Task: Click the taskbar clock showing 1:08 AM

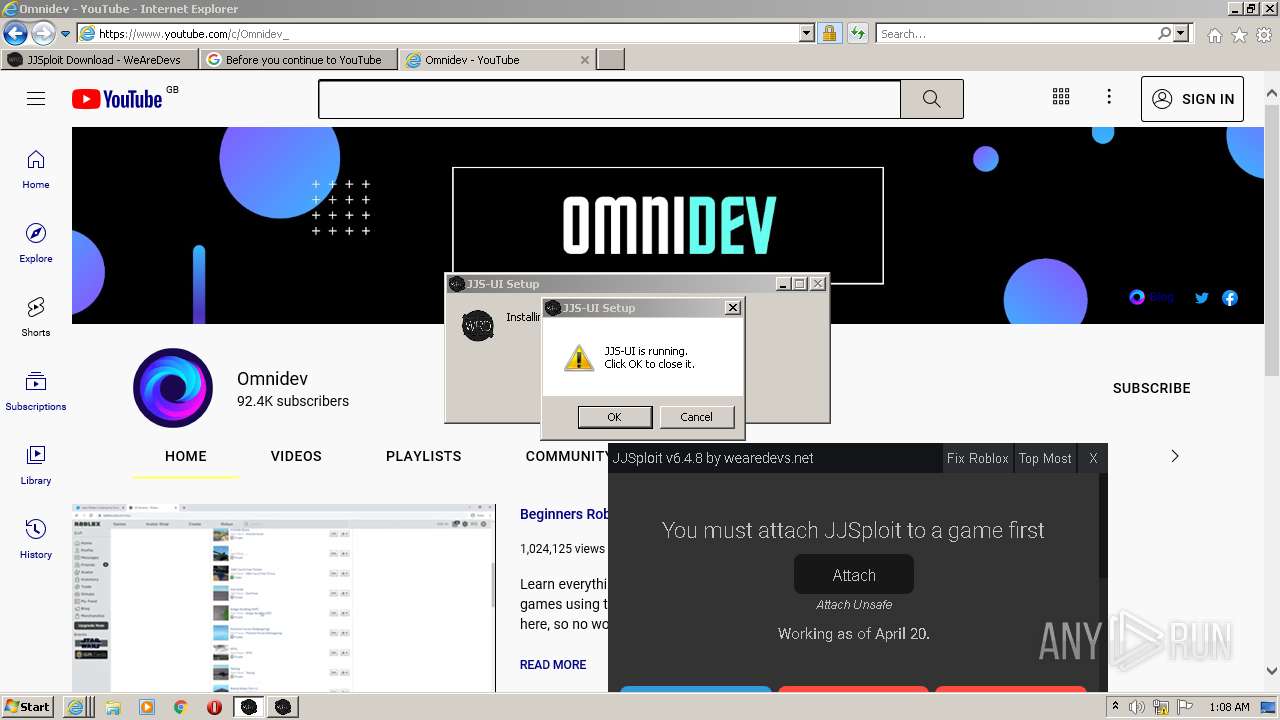Action: pyautogui.click(x=1229, y=707)
